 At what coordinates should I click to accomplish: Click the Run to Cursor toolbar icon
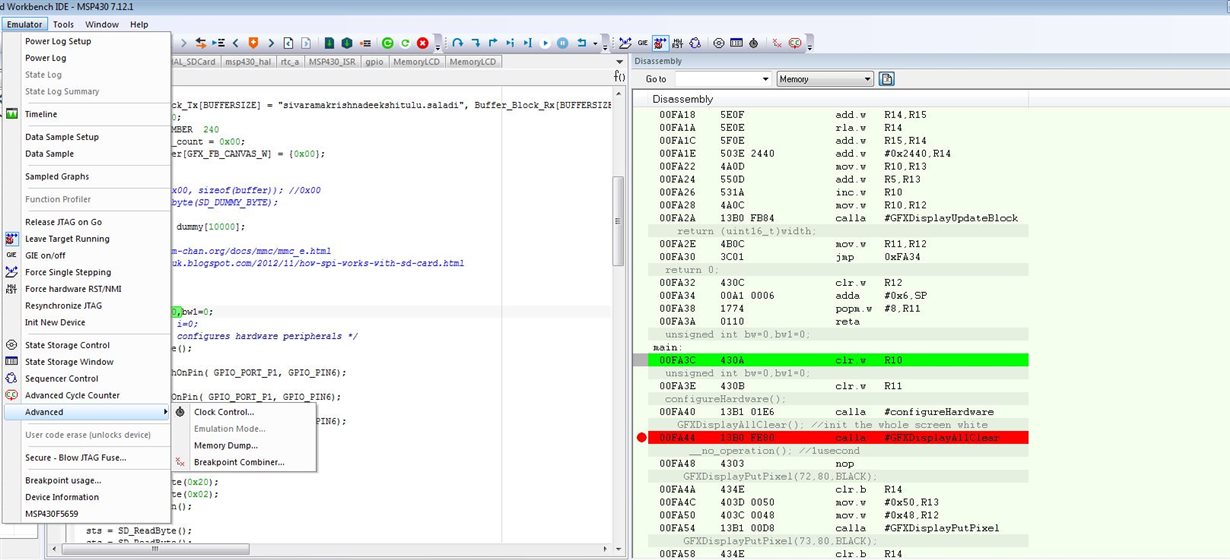[528, 43]
